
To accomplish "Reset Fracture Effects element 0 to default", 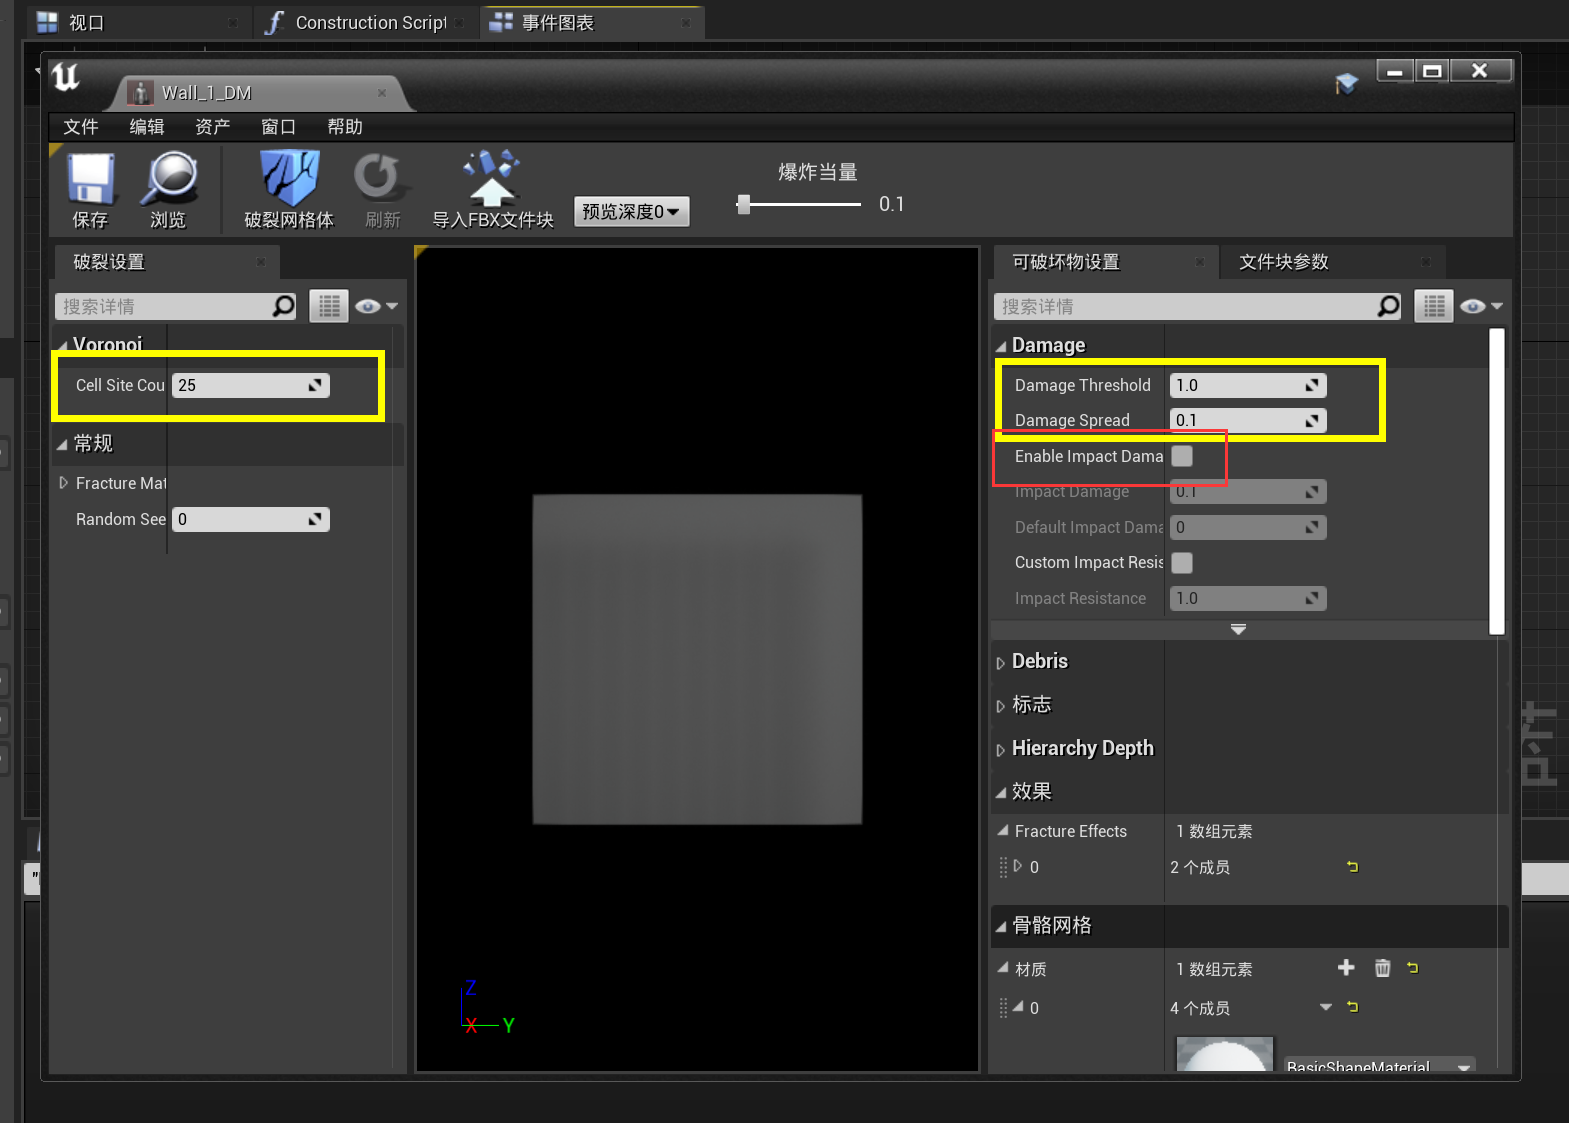I will coord(1352,867).
